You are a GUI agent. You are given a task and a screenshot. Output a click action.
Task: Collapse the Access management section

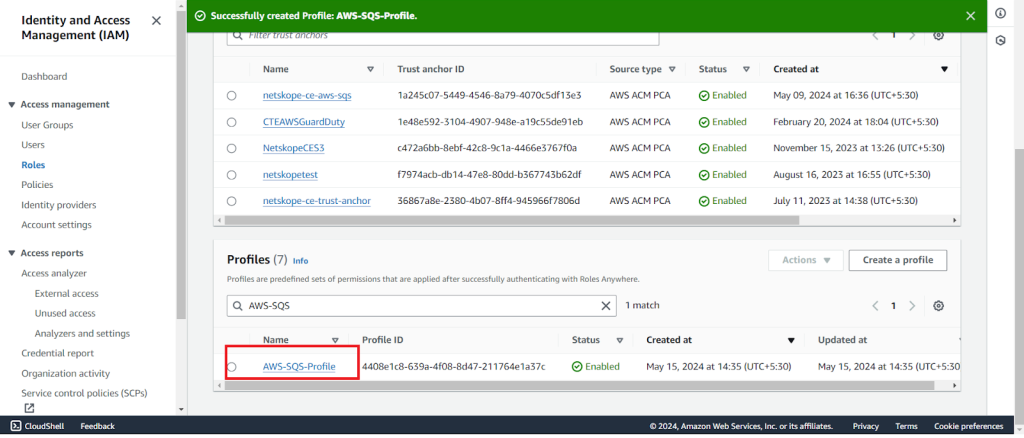point(12,104)
